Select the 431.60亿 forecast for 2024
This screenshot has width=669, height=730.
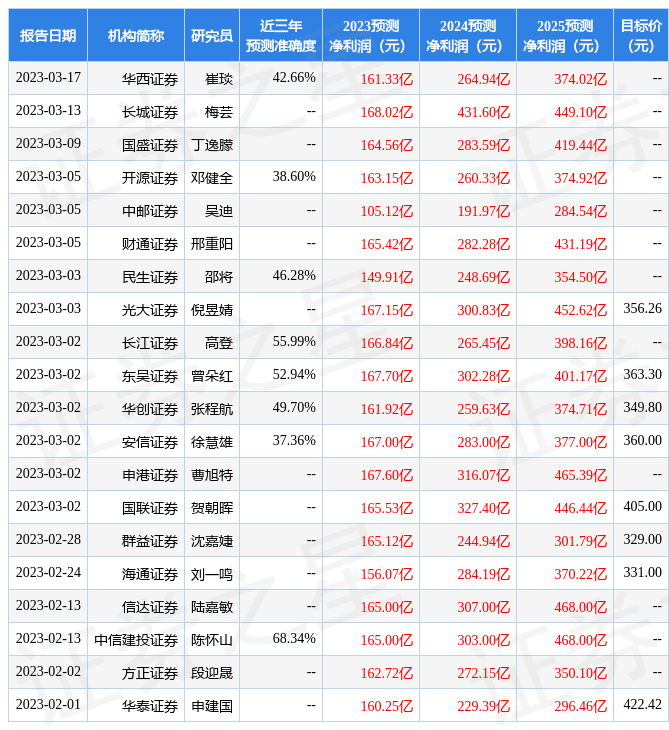click(x=483, y=111)
